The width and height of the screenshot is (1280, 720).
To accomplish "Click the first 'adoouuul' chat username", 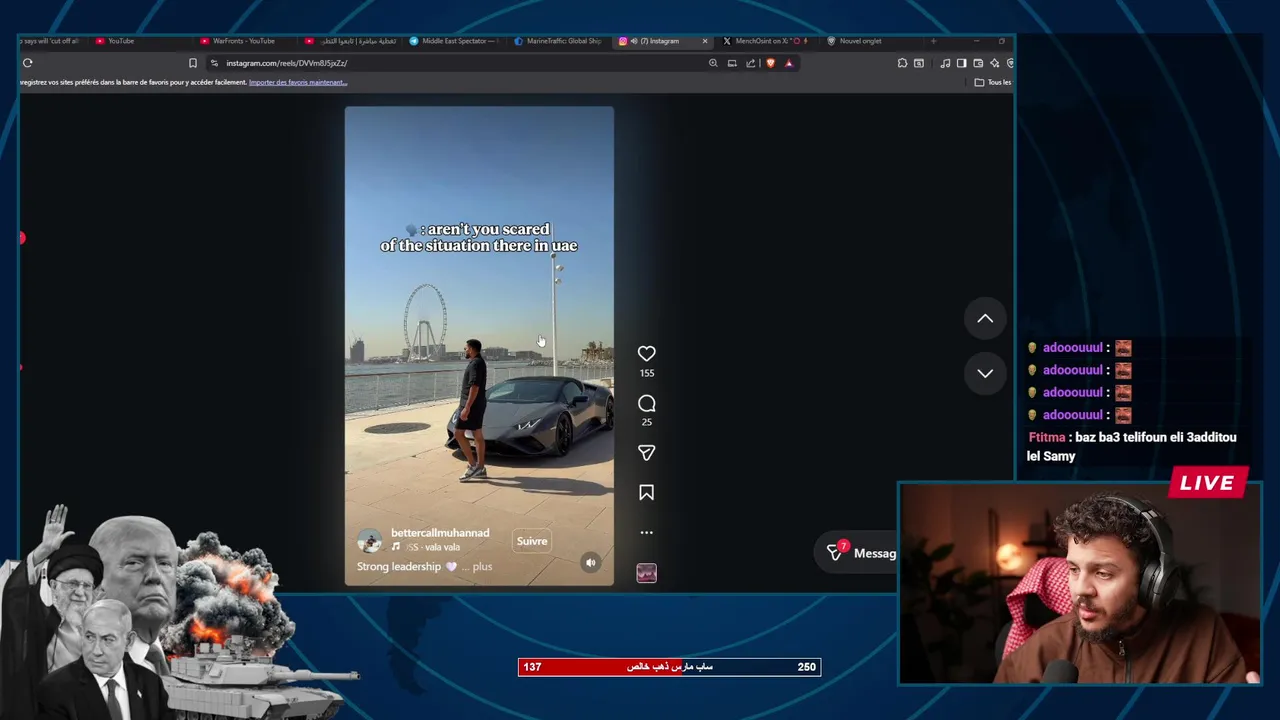I will pos(1072,348).
